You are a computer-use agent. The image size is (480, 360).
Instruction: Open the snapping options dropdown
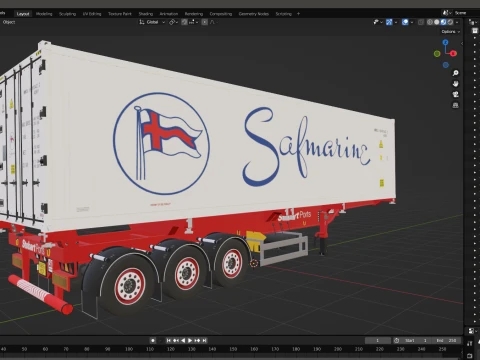(194, 22)
